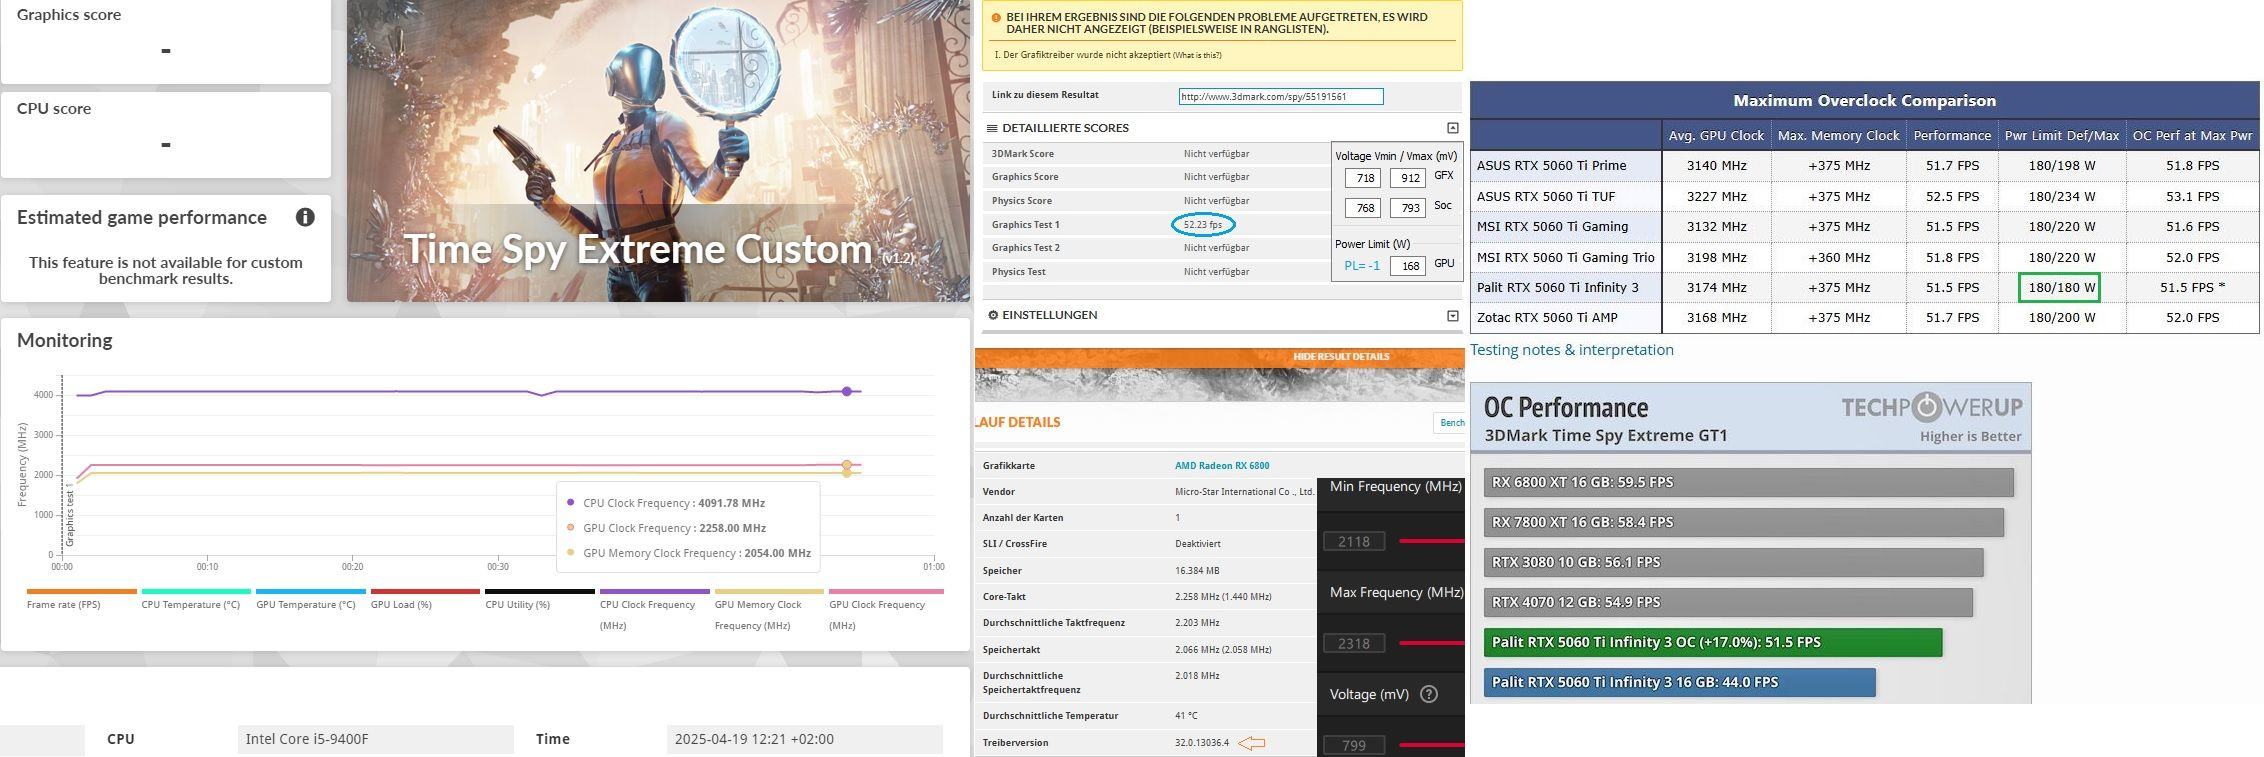
Task: Click the Time Spy Extreme Custom banner image
Action: click(x=658, y=151)
